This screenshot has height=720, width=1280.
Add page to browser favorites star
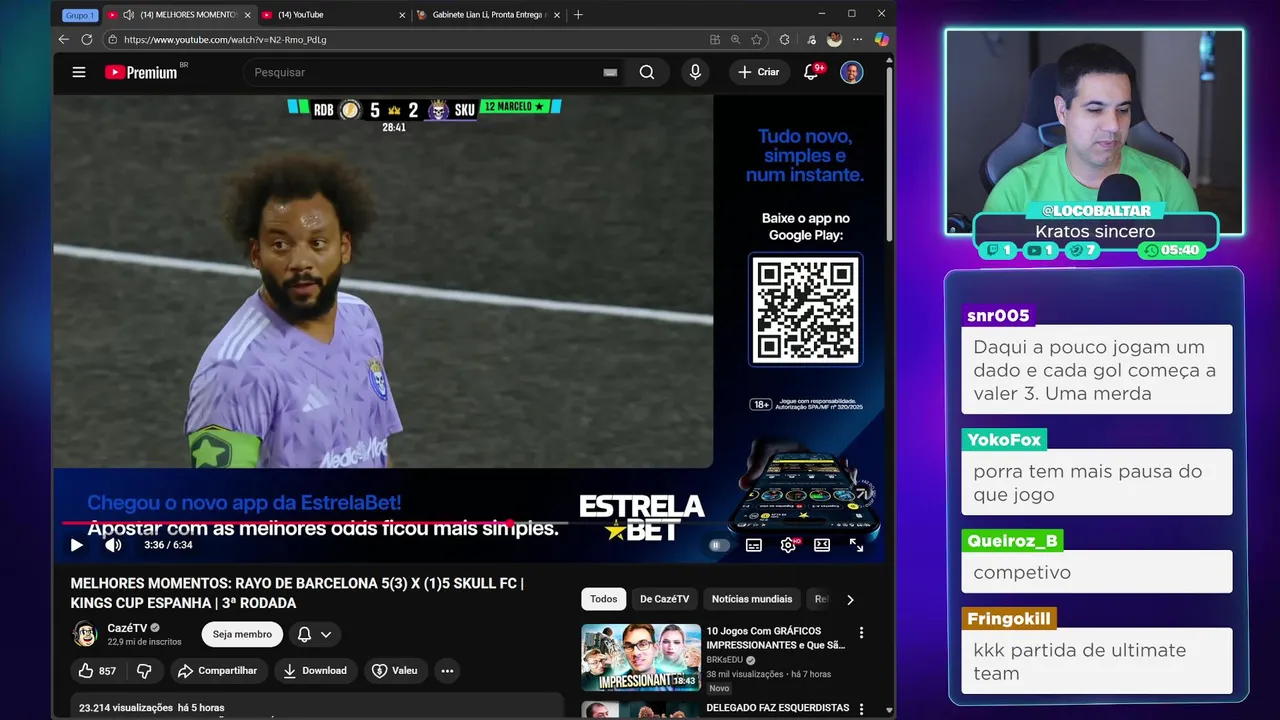coord(757,39)
